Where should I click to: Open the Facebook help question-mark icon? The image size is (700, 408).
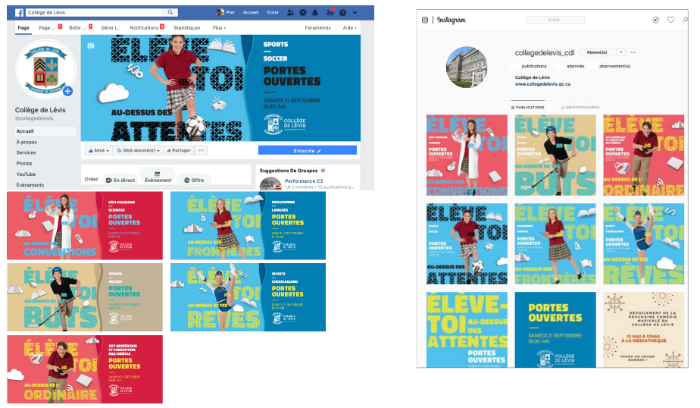342,12
